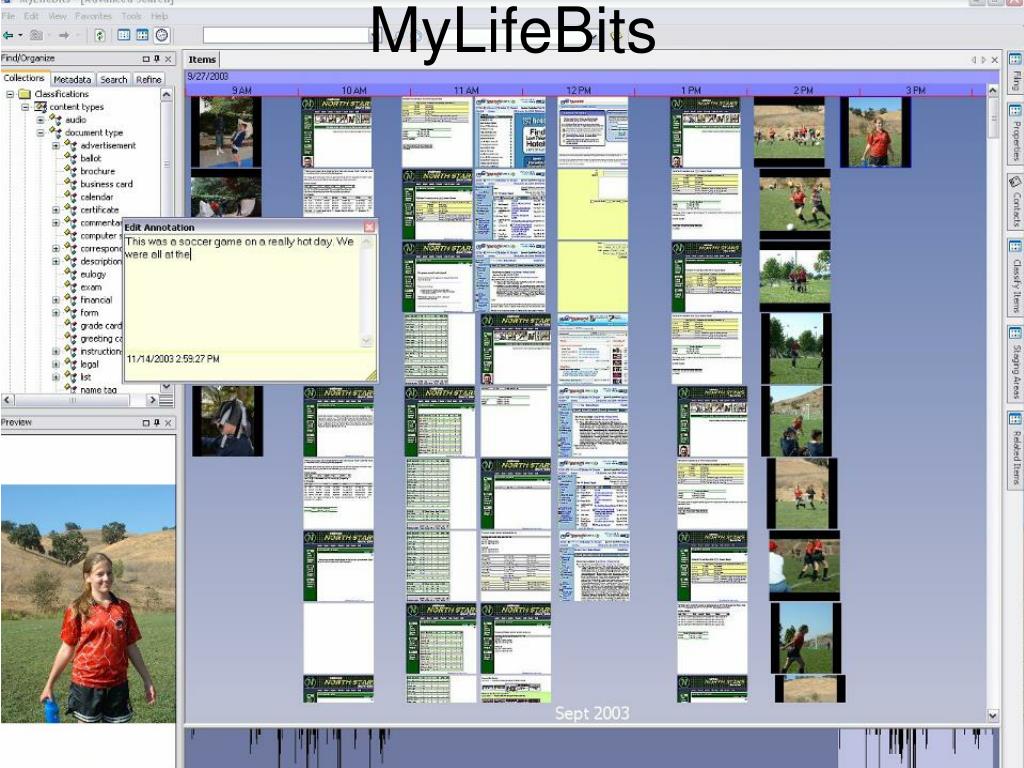Click the left tab-scroll arrow in Items pane

[x=974, y=60]
